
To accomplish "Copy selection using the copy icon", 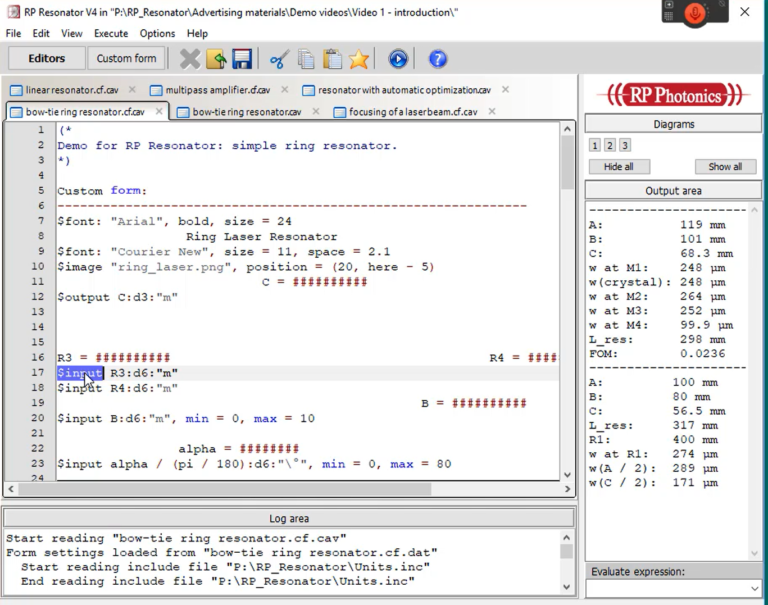I will click(306, 59).
